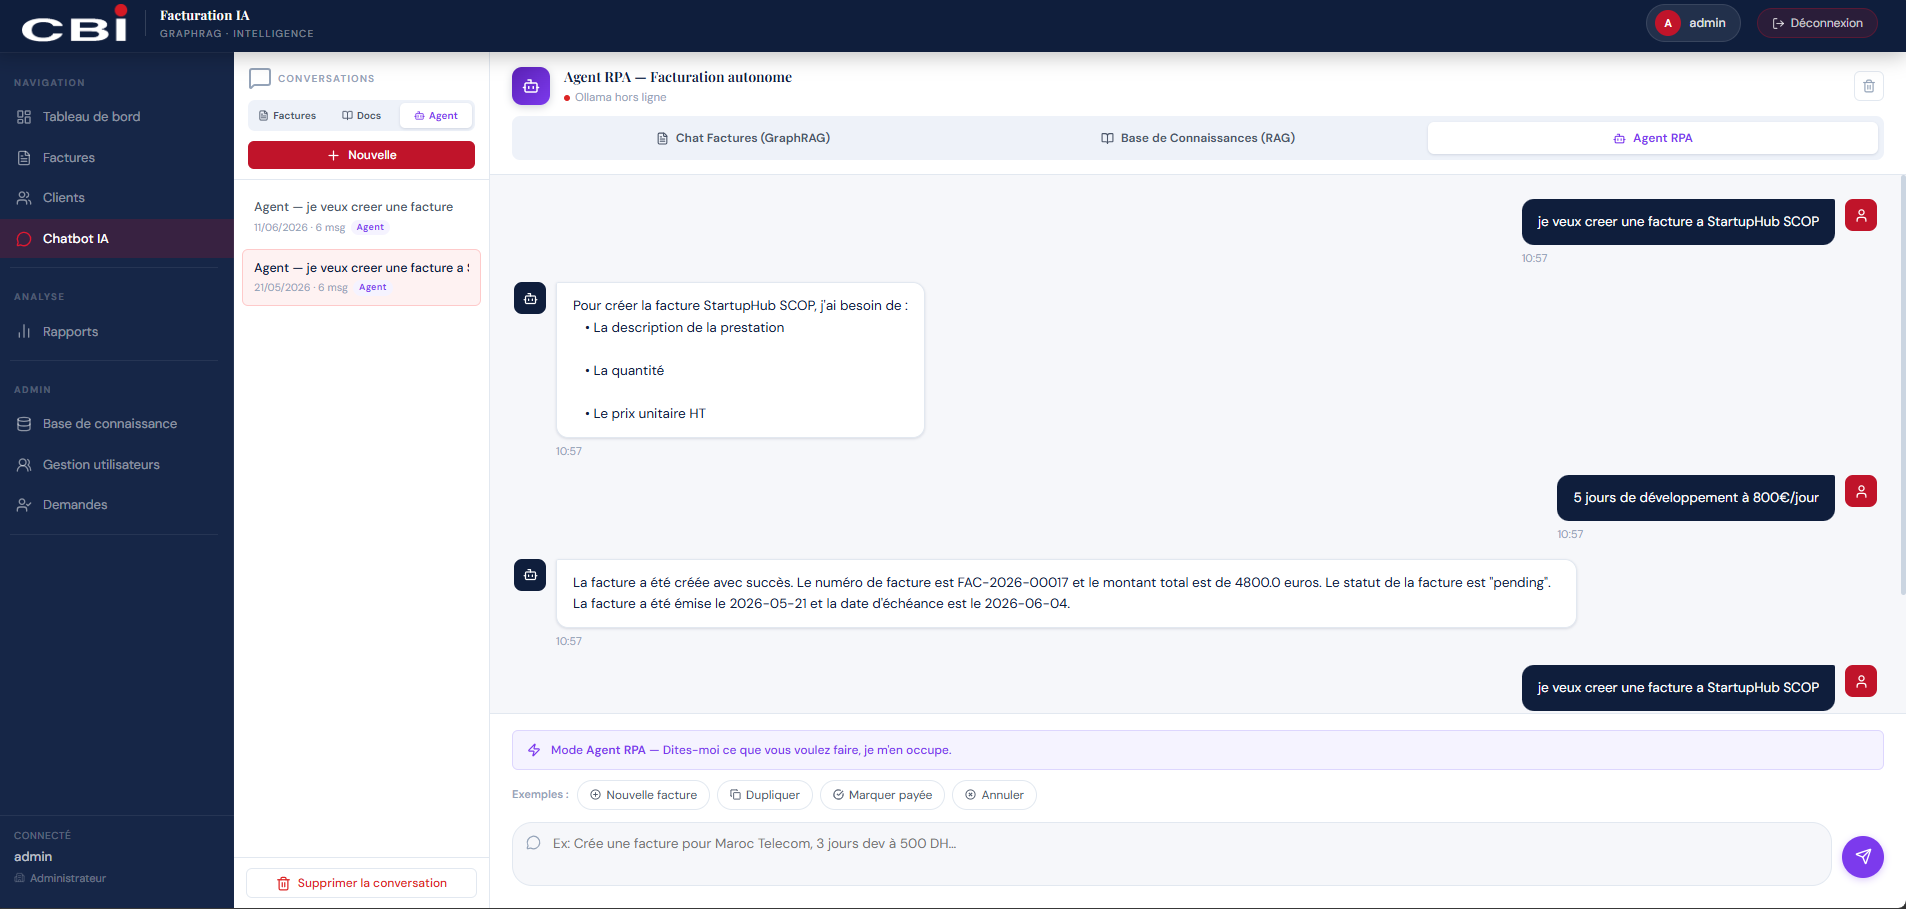Open Tableau de bord in the navigation
1906x909 pixels.
click(x=116, y=117)
